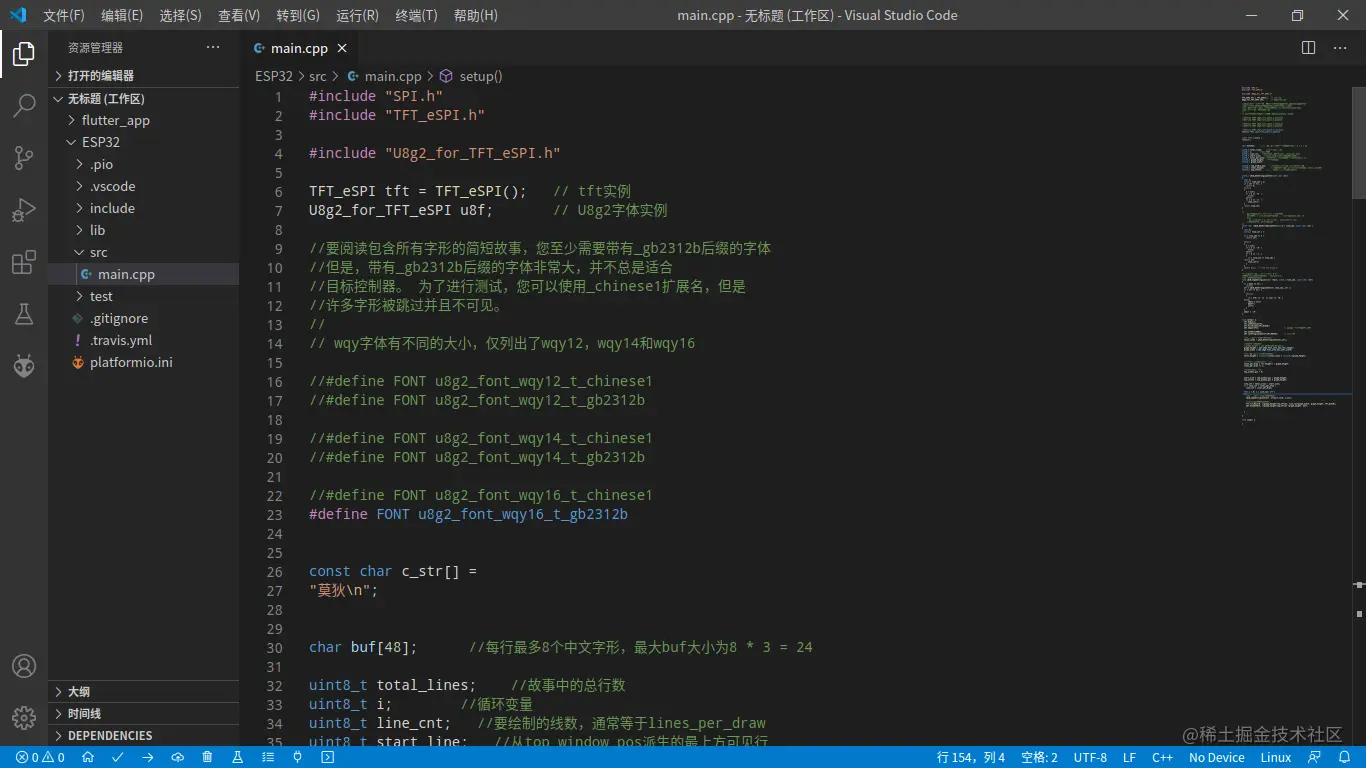
Task: Click the VS Code logo in the title bar
Action: (18, 15)
